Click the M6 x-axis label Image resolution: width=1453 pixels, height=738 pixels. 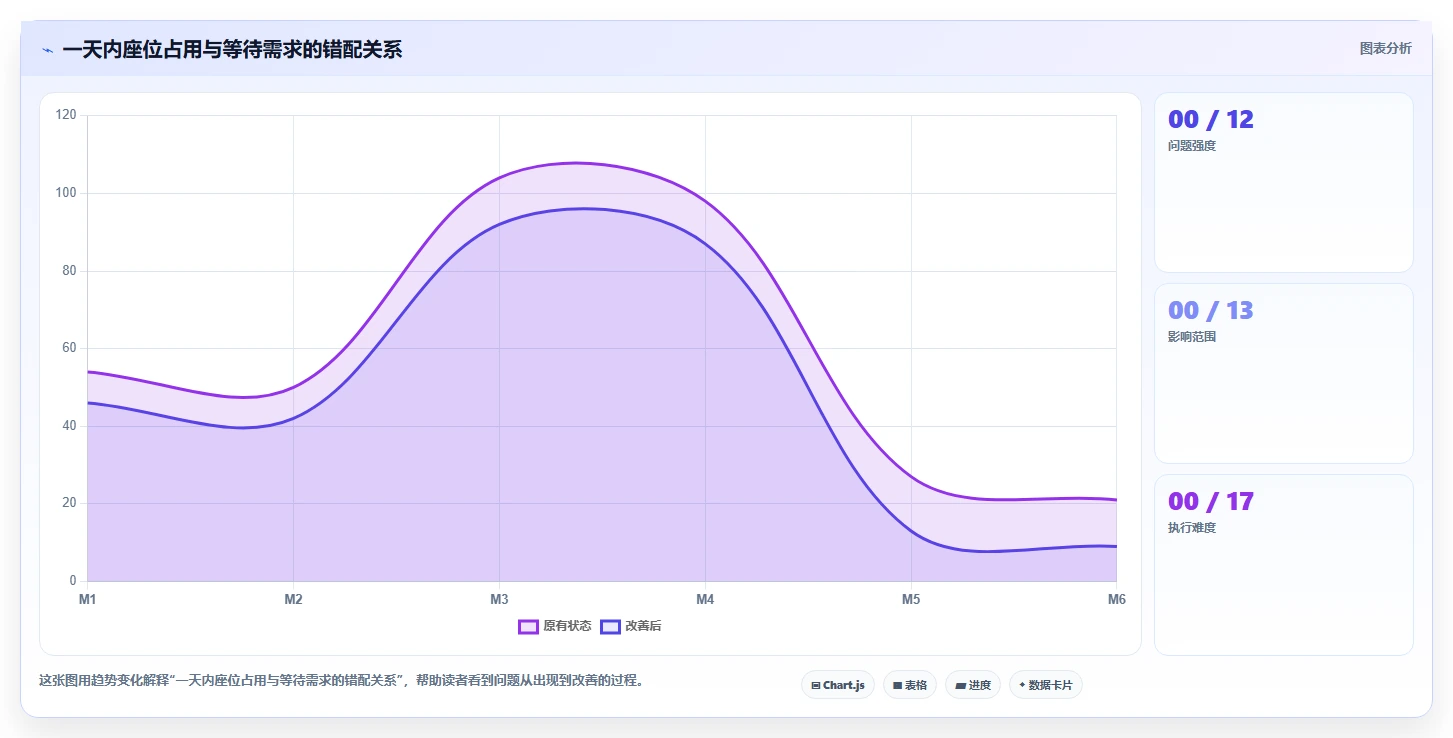tap(1116, 599)
